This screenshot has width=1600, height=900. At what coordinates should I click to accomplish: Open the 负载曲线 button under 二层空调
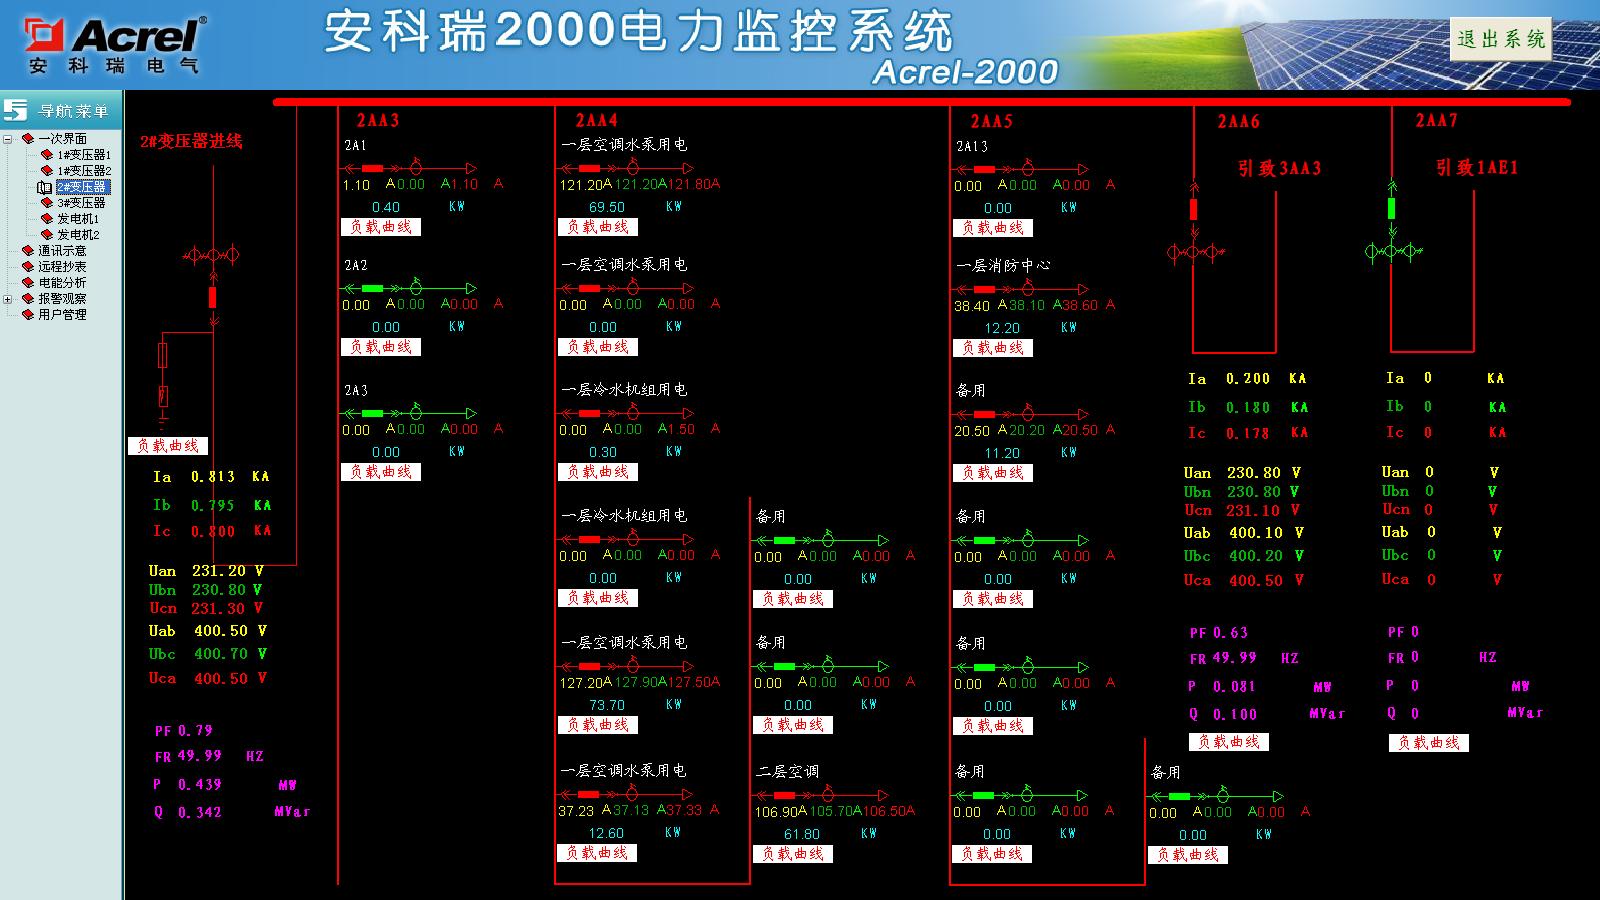click(x=793, y=854)
